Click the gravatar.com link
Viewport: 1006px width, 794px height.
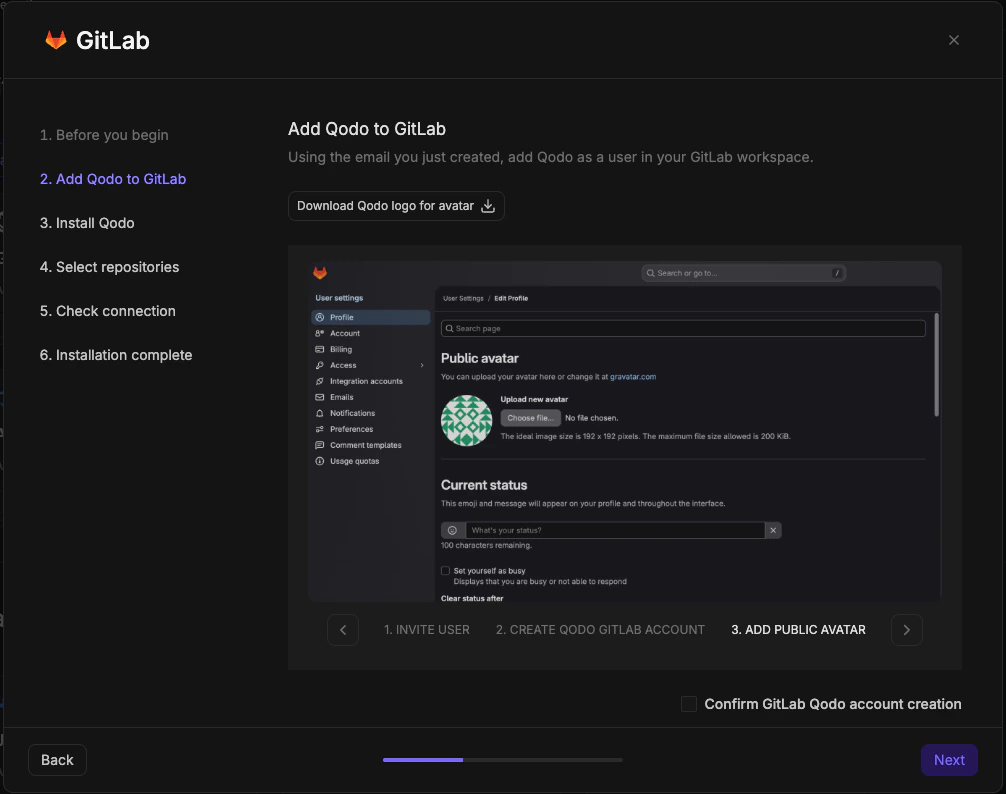point(633,377)
